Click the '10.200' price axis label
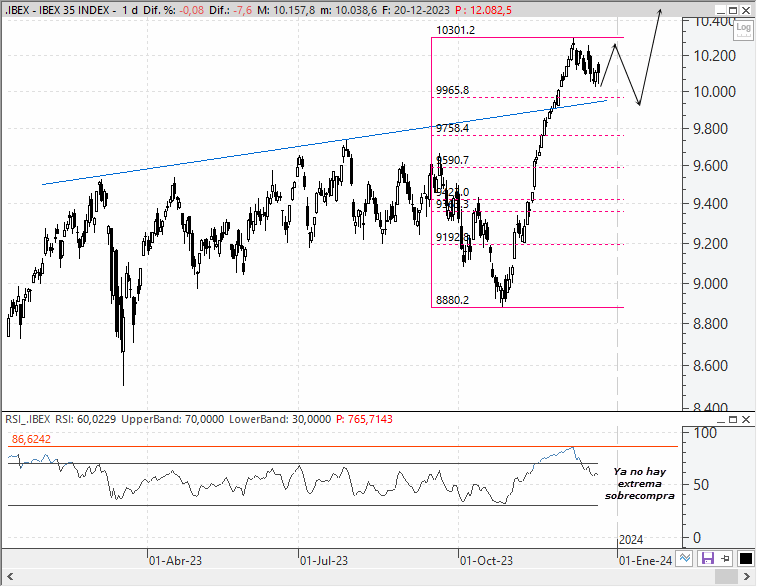Image resolution: width=757 pixels, height=587 pixels. point(715,56)
